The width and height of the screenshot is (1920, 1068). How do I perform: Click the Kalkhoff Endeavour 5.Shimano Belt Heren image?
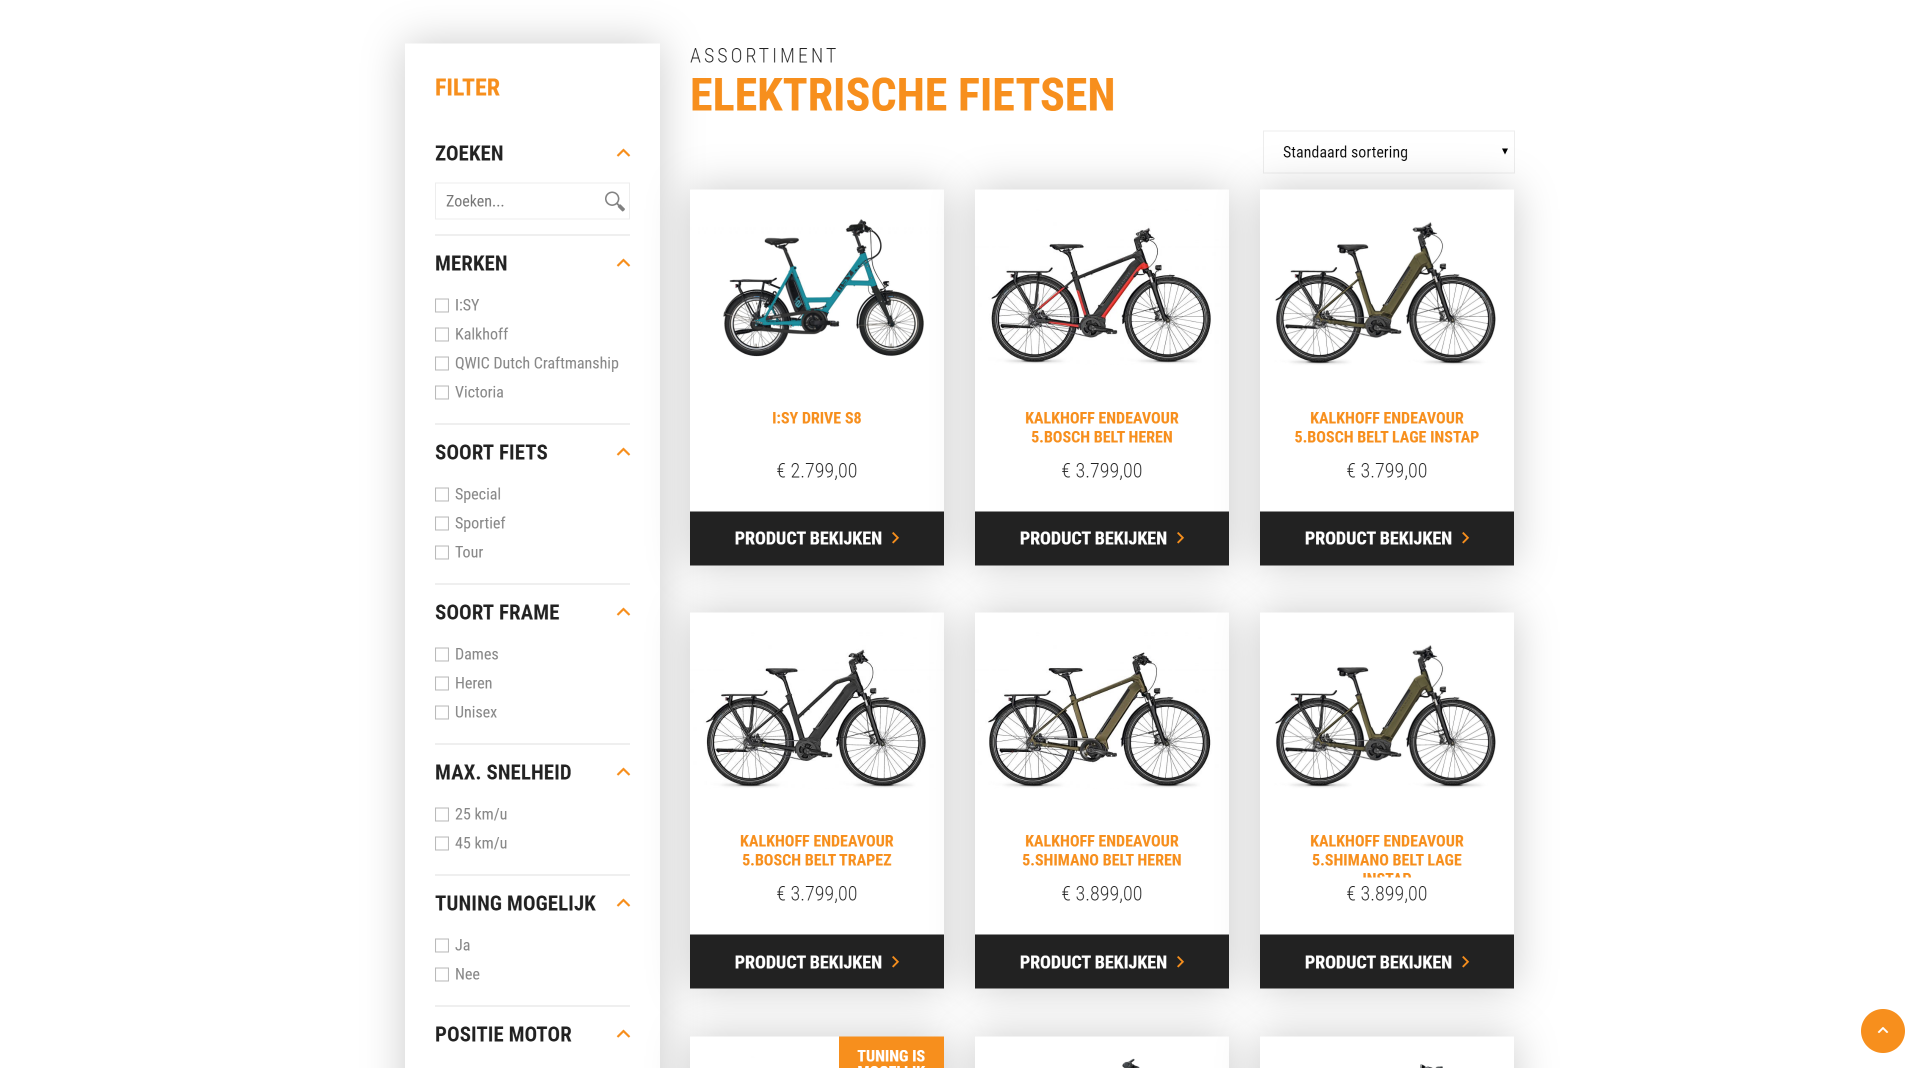(x=1100, y=720)
